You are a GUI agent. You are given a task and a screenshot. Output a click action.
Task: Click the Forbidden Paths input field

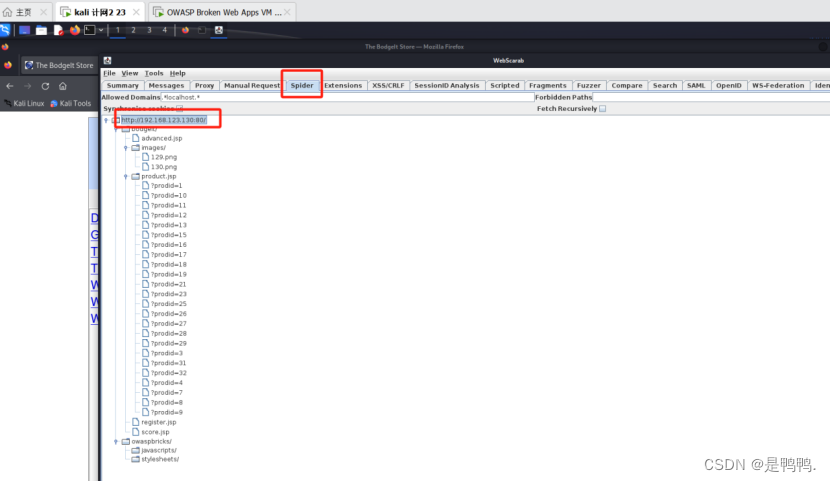tap(711, 97)
